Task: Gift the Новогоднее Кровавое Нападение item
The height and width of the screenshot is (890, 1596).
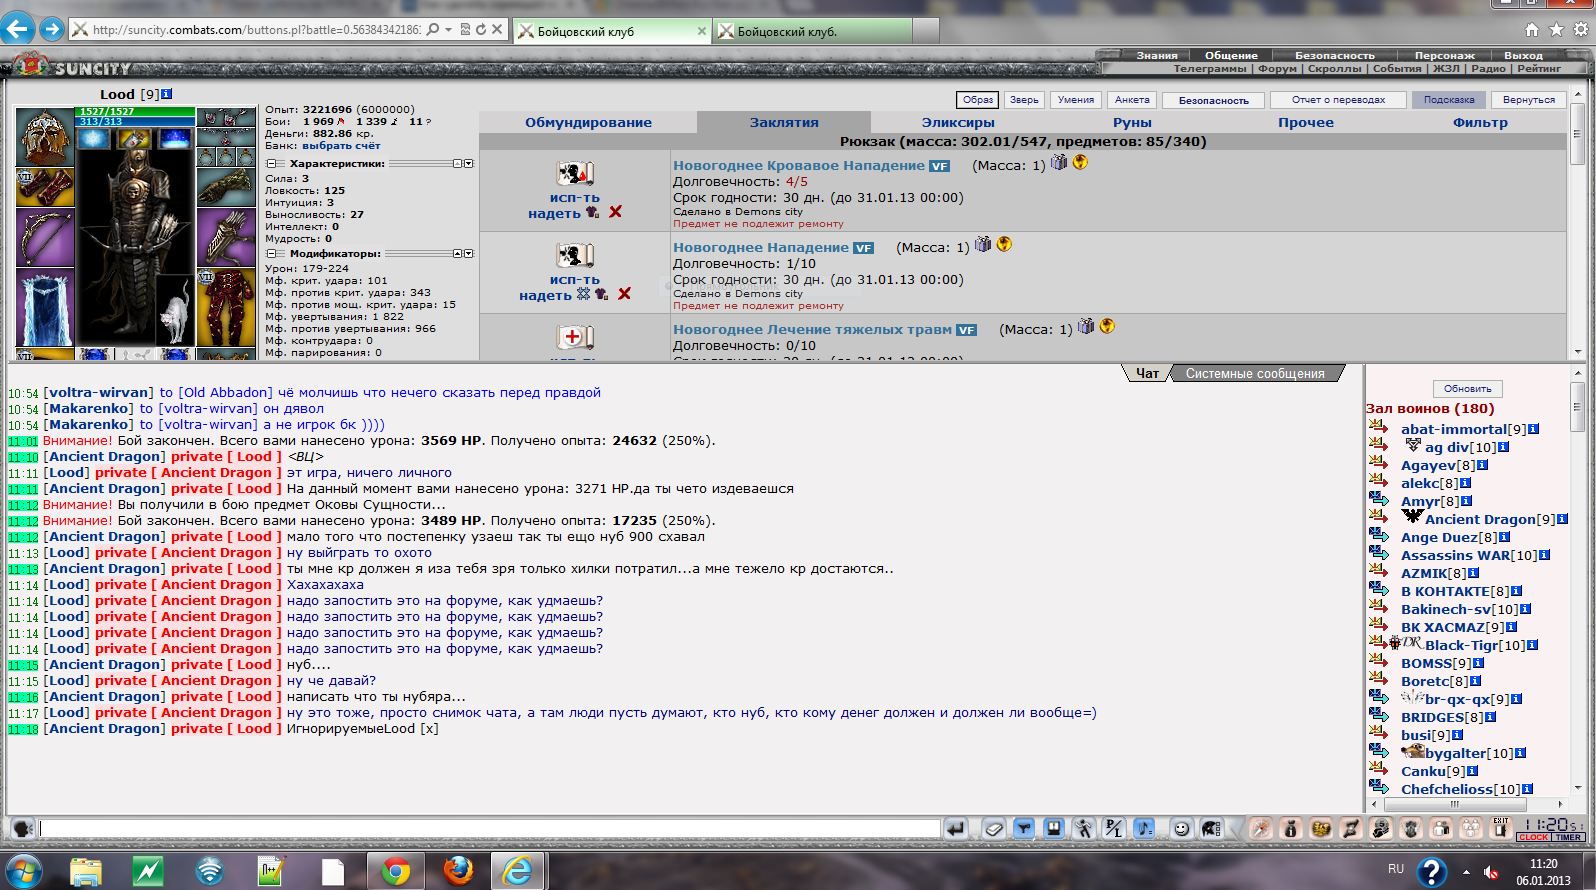Action: coord(1059,162)
